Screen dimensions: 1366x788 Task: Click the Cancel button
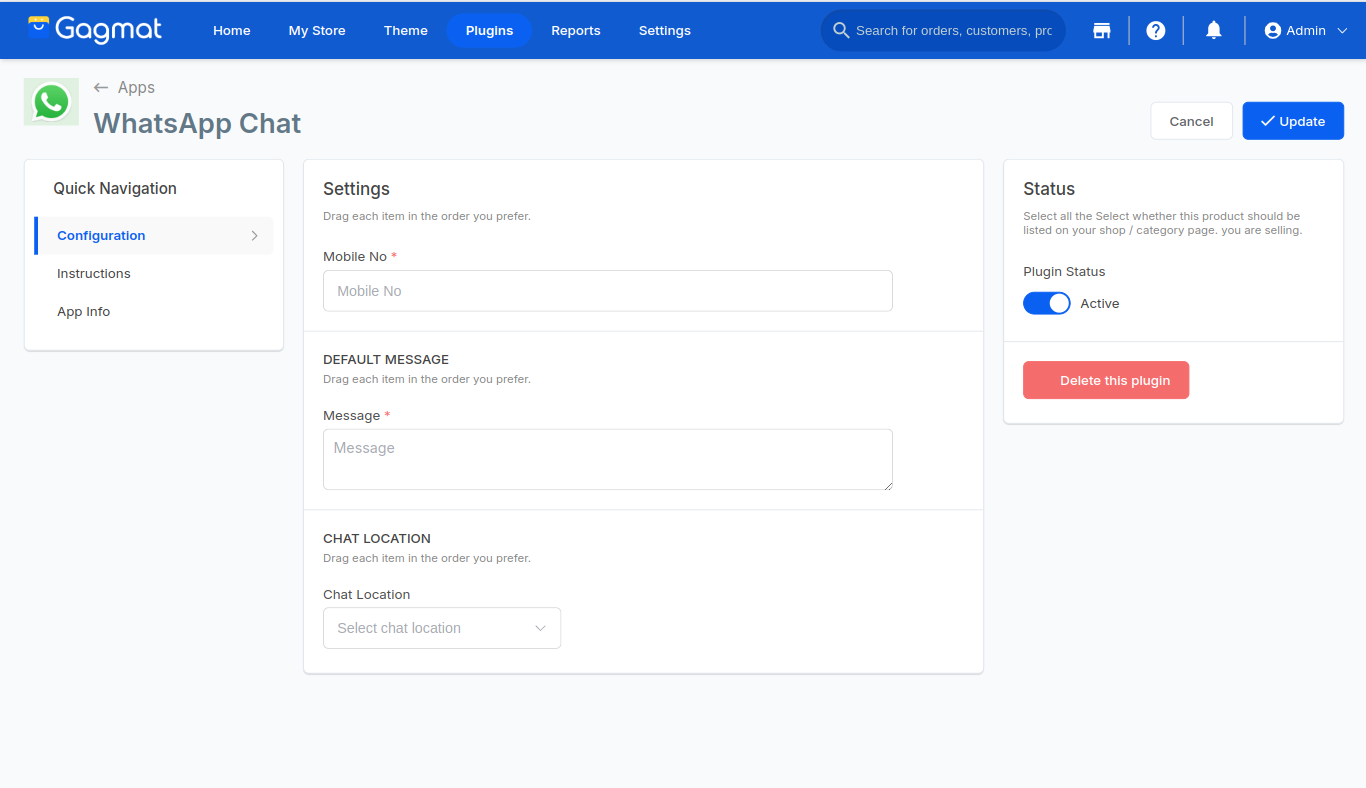click(x=1192, y=121)
